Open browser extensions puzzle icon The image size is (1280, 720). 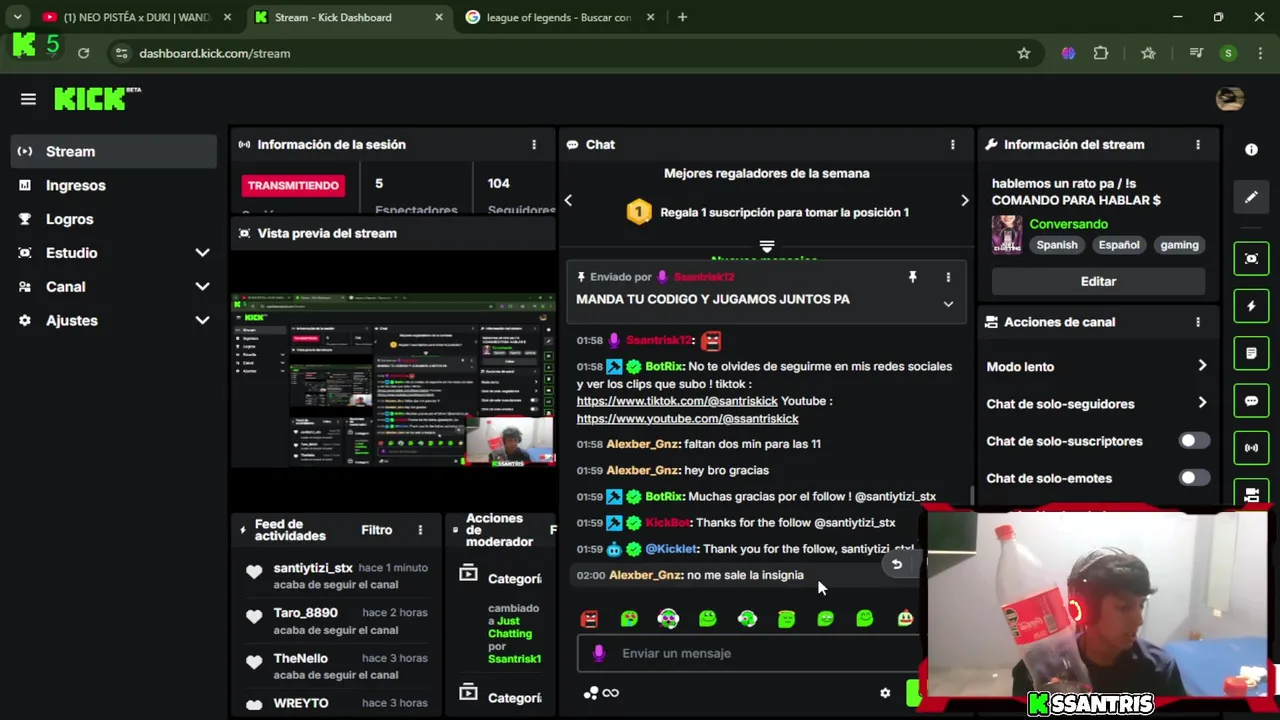[1101, 53]
